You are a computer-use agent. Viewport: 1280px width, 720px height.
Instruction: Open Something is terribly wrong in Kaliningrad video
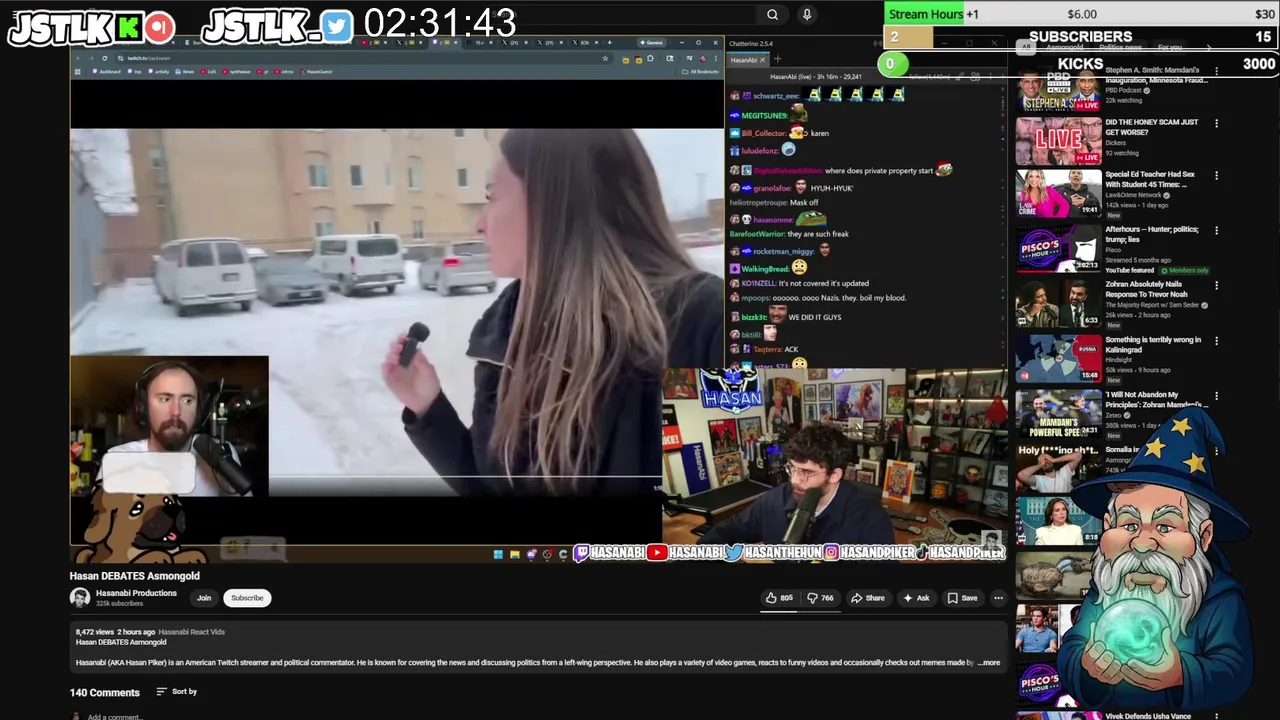1058,358
